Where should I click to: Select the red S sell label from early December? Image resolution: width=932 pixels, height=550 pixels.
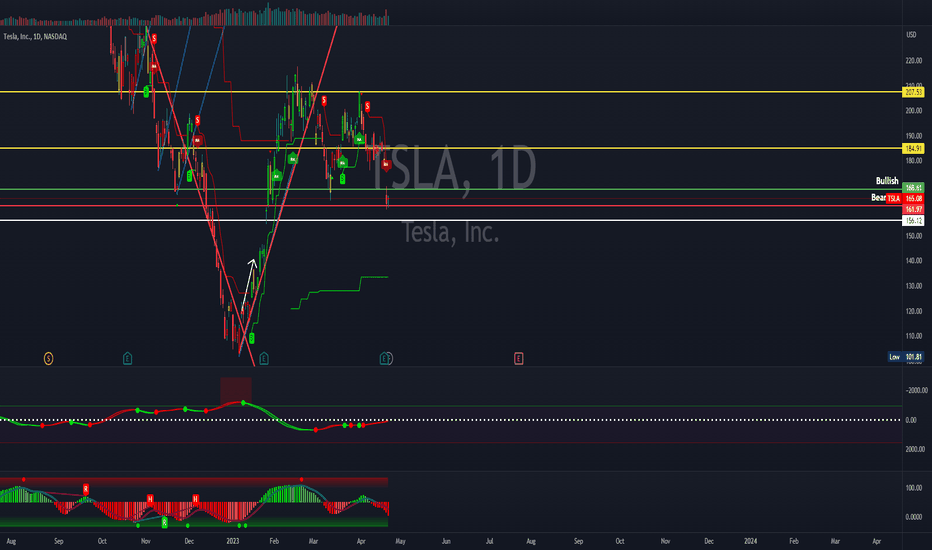click(x=197, y=121)
